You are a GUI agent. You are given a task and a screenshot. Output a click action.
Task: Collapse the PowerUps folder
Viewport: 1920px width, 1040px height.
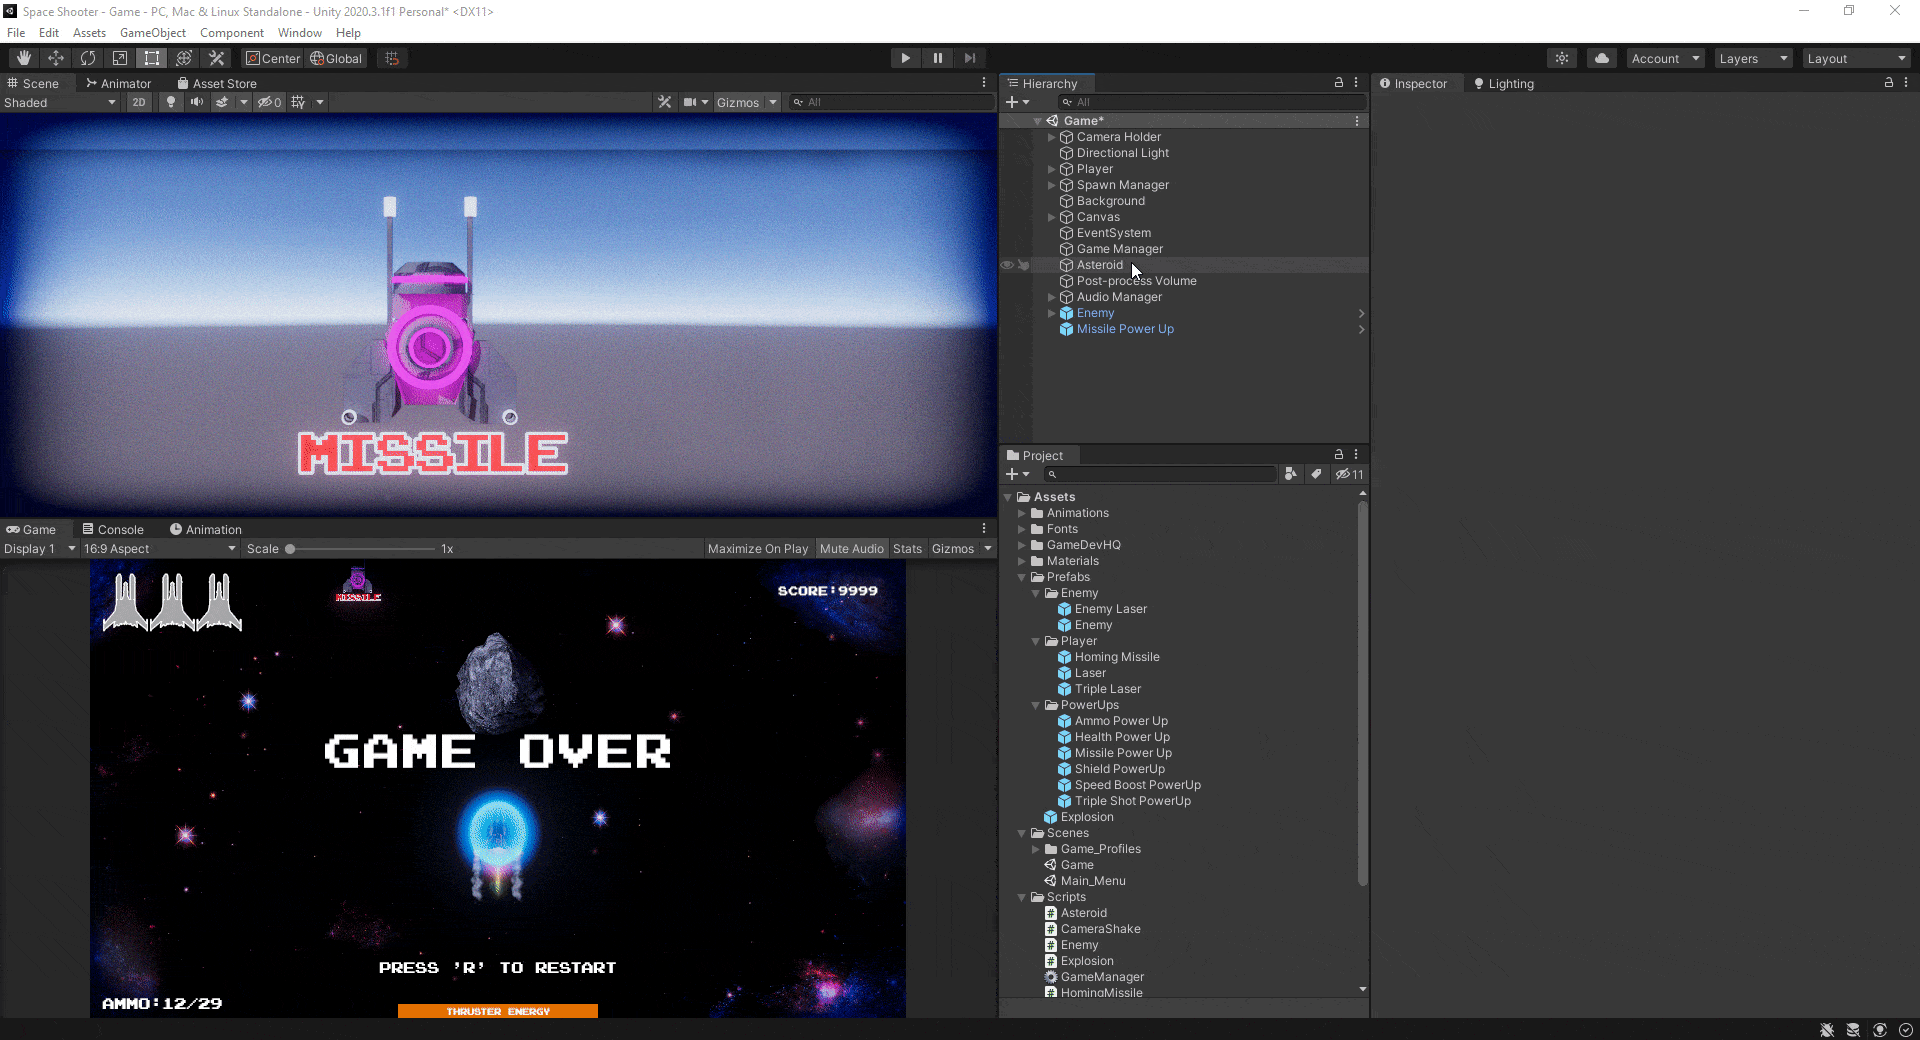pyautogui.click(x=1036, y=705)
